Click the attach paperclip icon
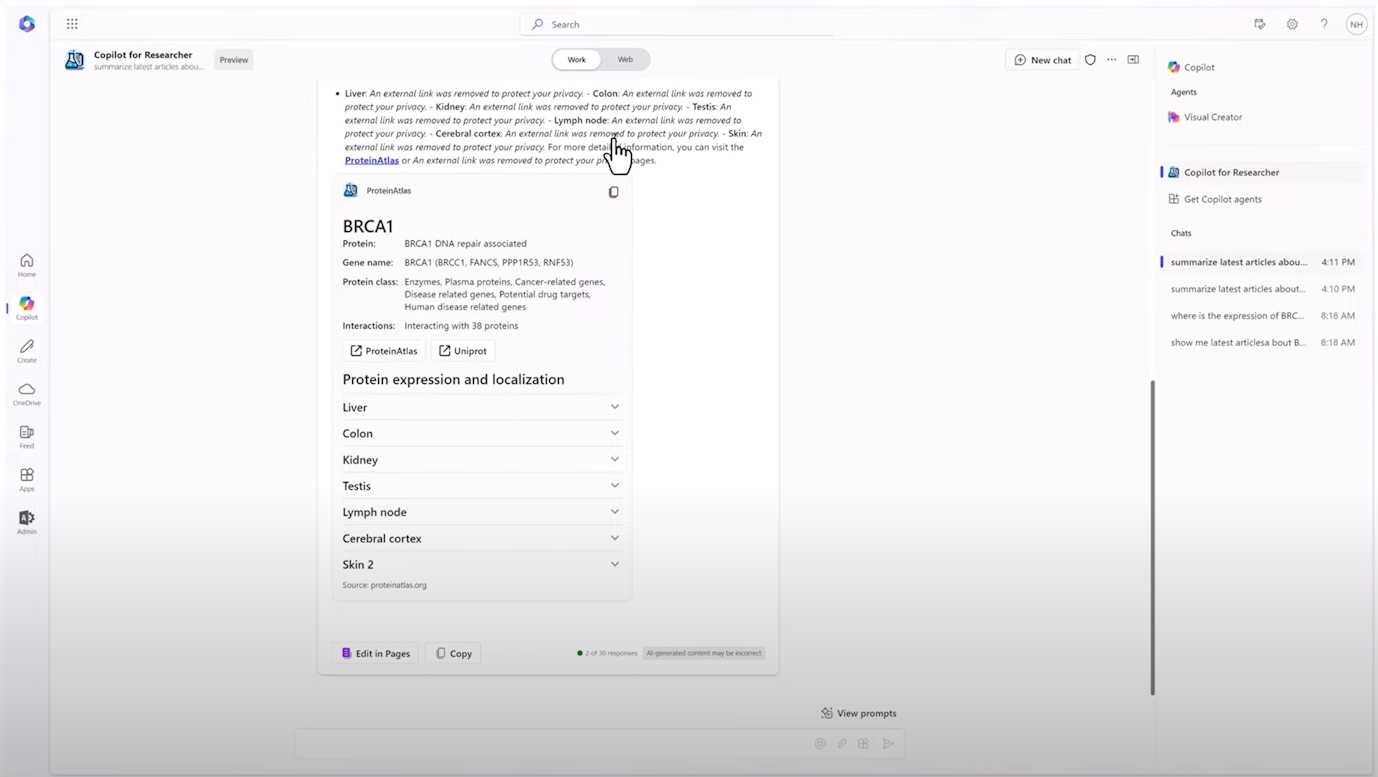Image resolution: width=1378 pixels, height=777 pixels. pyautogui.click(x=842, y=744)
